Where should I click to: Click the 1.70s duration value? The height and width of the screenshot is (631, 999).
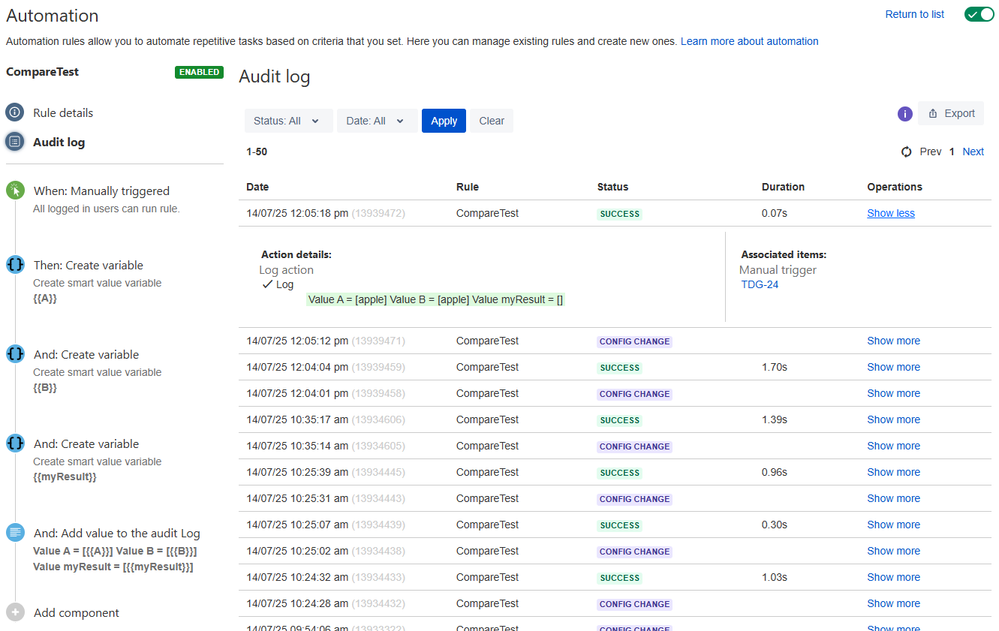(774, 367)
